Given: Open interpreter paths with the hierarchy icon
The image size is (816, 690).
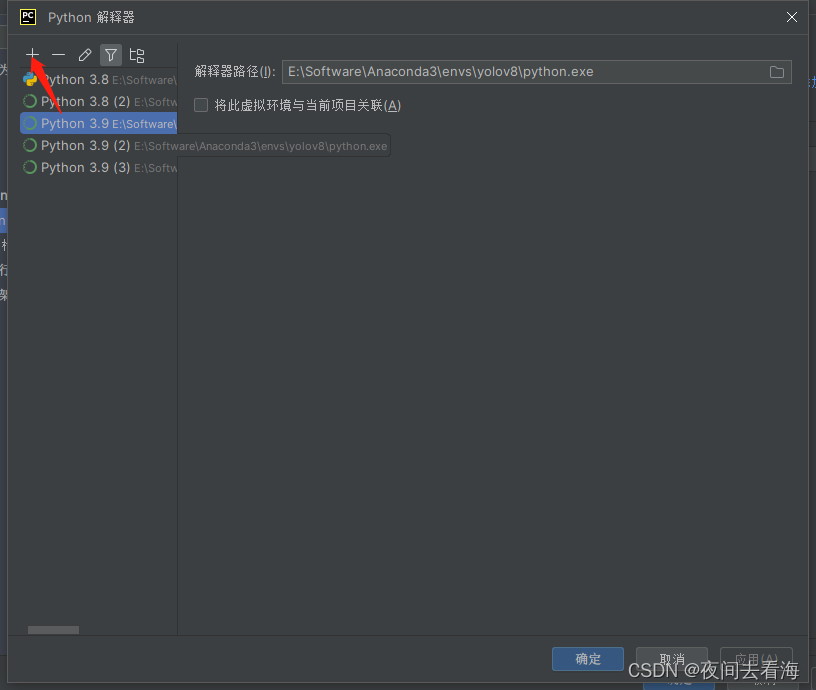Looking at the screenshot, I should [136, 55].
